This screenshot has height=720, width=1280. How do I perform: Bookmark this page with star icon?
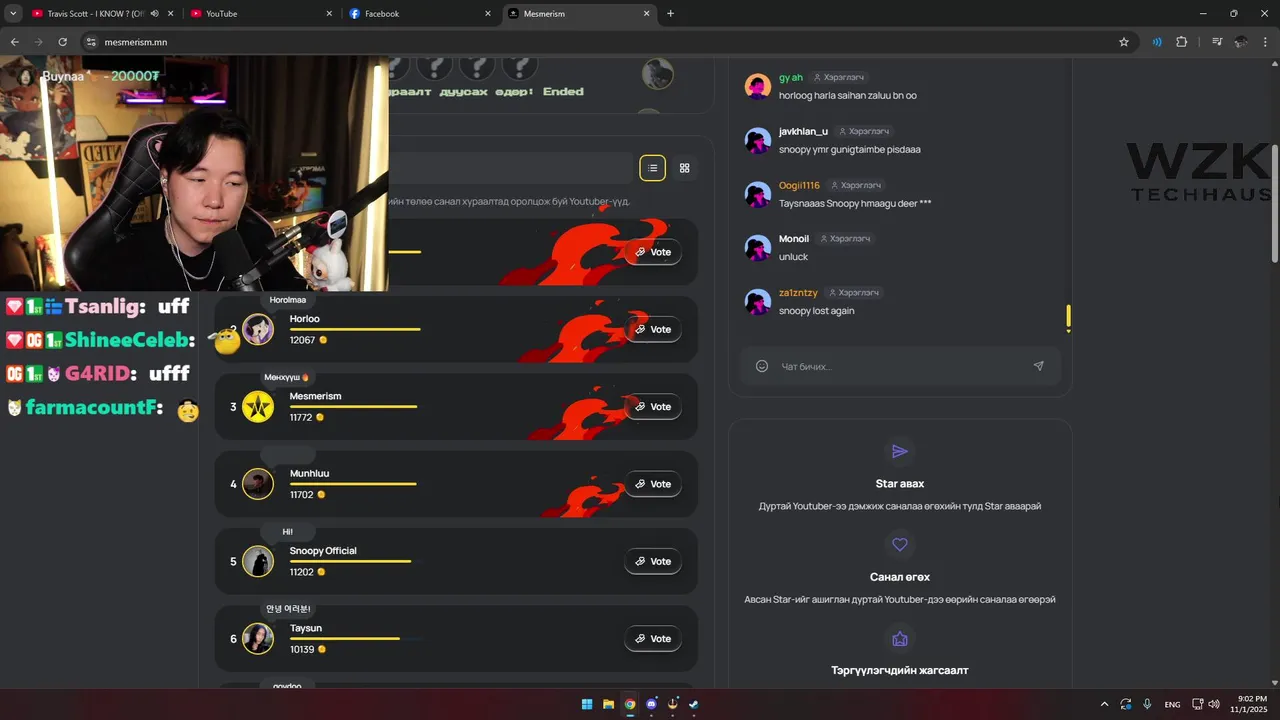tap(1124, 42)
